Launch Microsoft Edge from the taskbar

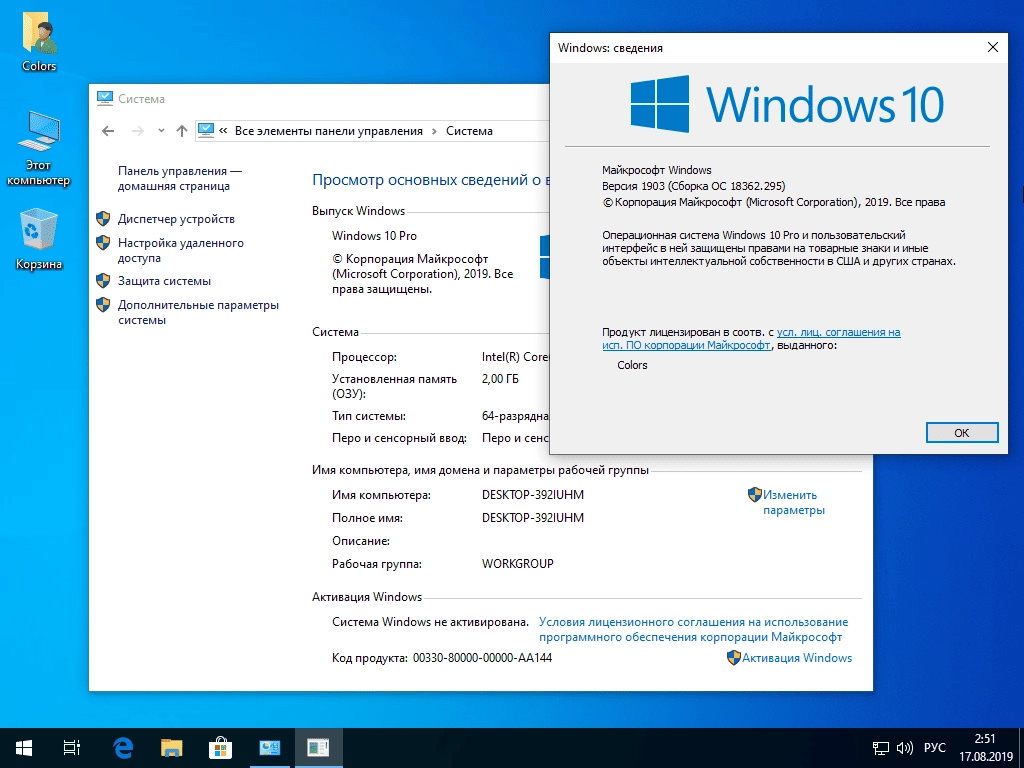tap(123, 748)
